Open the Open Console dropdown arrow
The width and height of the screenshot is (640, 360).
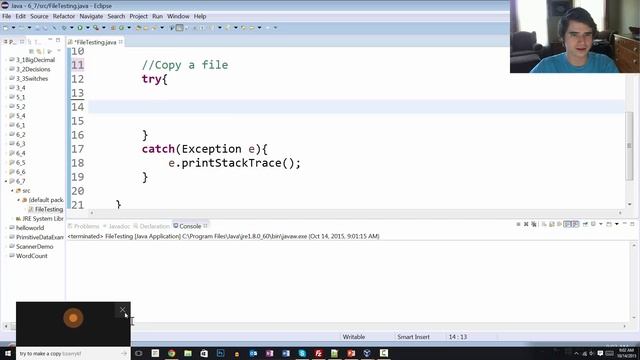click(617, 224)
